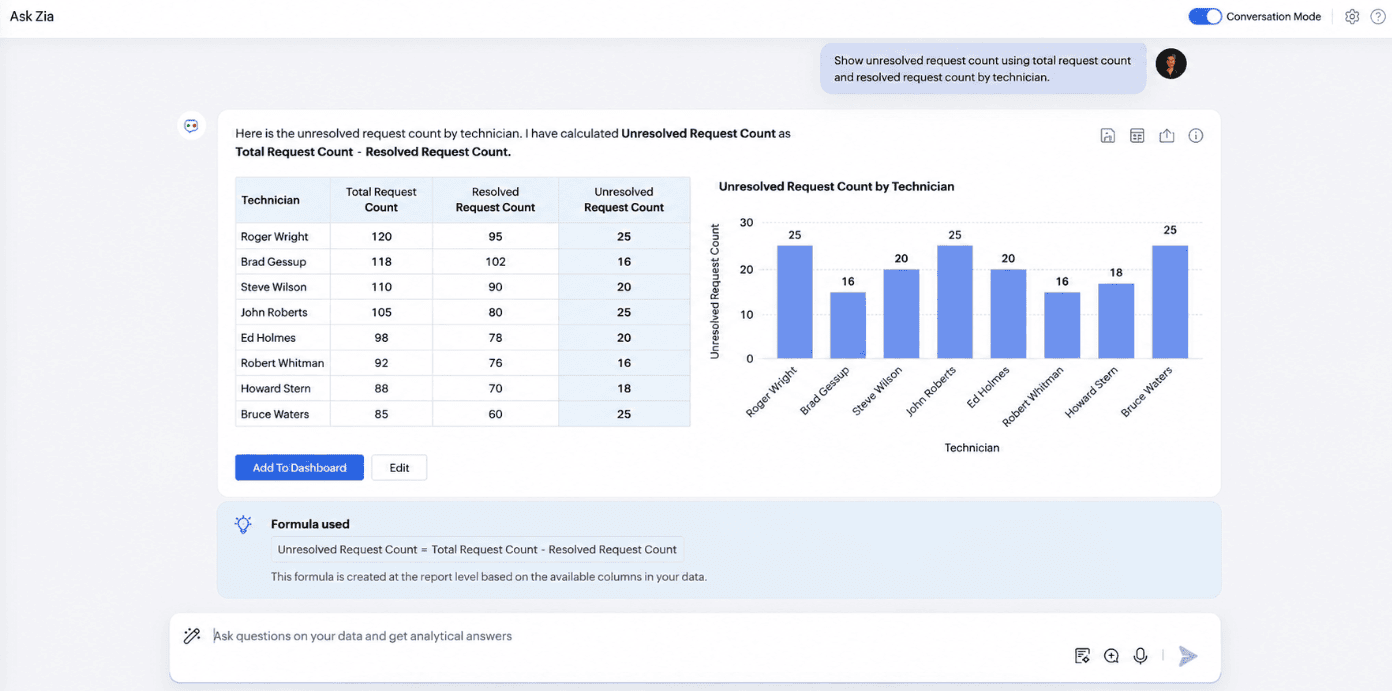
Task: Click the Edit button
Action: (399, 467)
